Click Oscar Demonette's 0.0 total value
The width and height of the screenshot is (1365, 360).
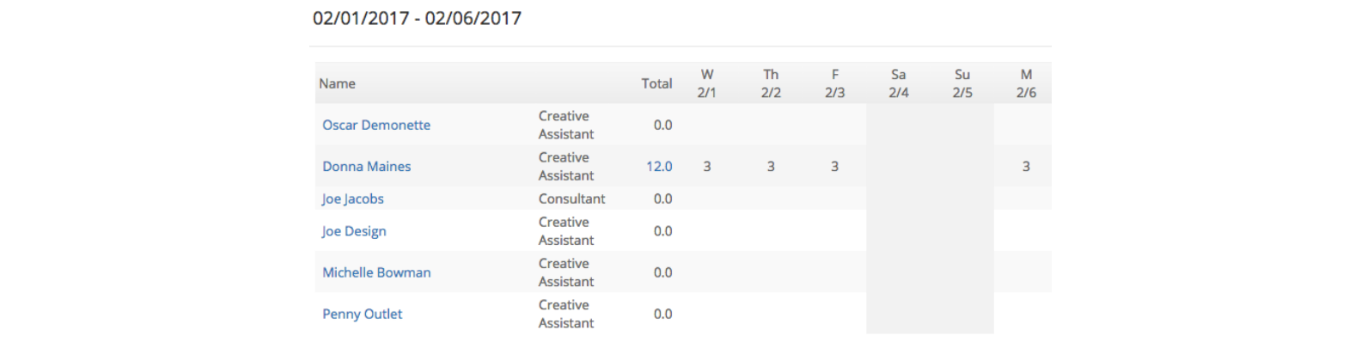(663, 125)
